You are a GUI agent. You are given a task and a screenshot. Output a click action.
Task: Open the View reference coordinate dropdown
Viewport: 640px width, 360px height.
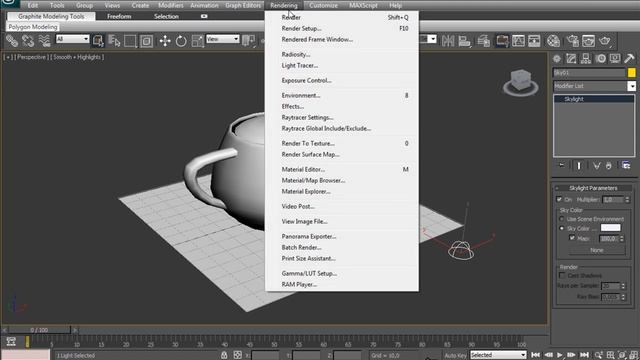tap(222, 39)
